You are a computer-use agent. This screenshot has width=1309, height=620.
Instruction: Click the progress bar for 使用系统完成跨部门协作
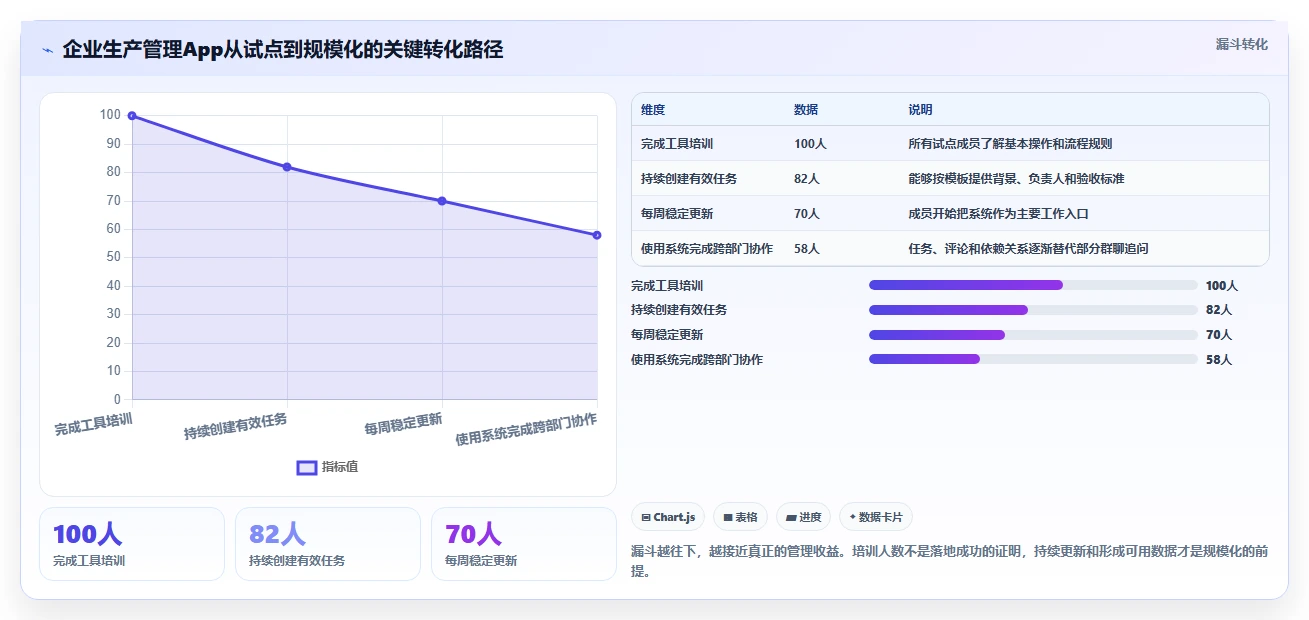pos(1033,359)
